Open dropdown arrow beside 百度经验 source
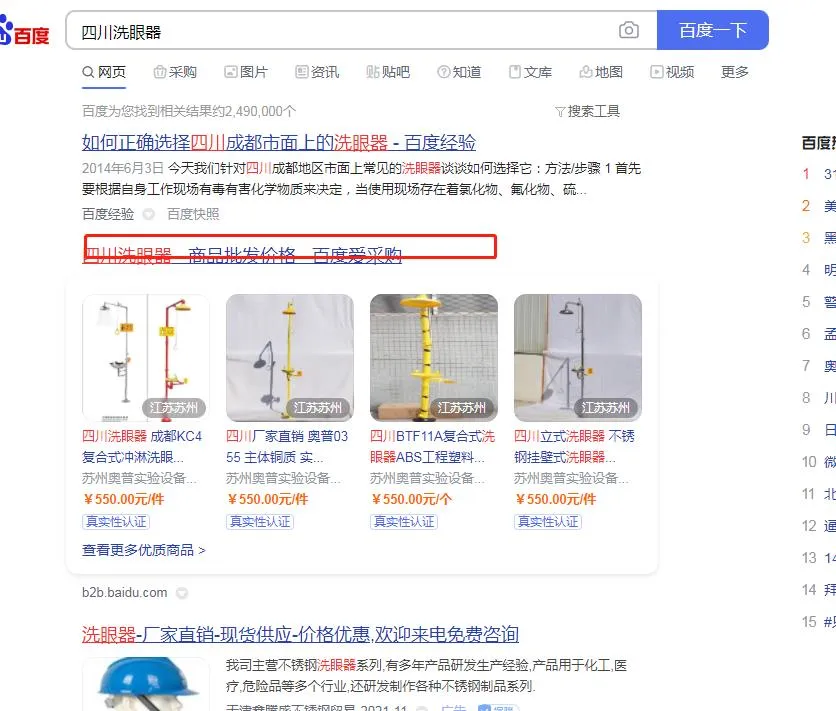836x711 pixels. (149, 214)
